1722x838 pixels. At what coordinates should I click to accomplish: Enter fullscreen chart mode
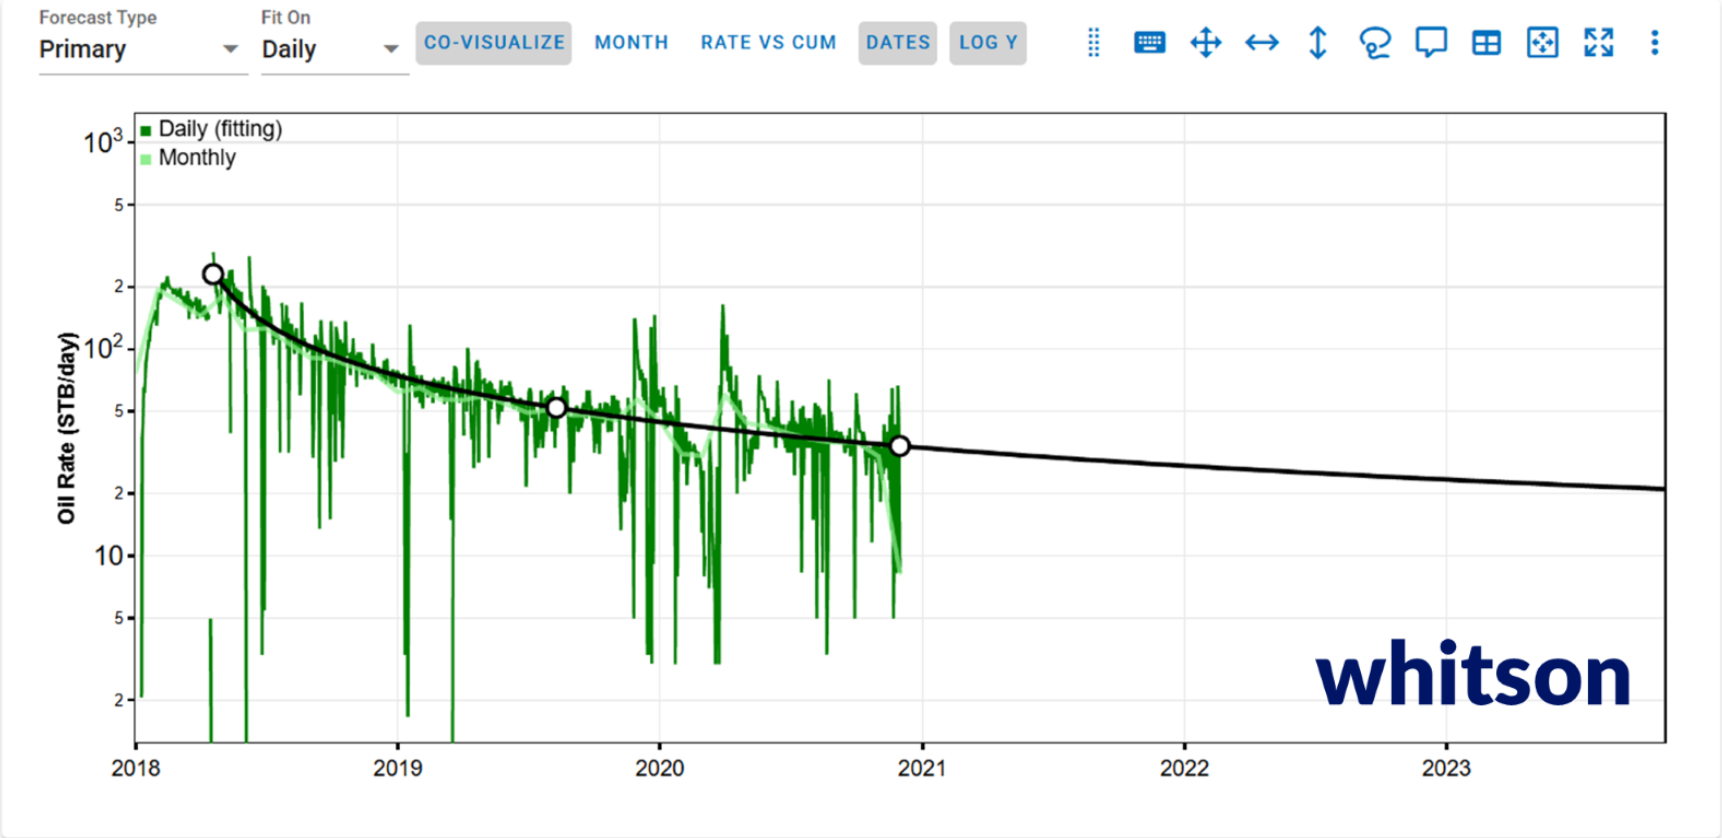1598,43
